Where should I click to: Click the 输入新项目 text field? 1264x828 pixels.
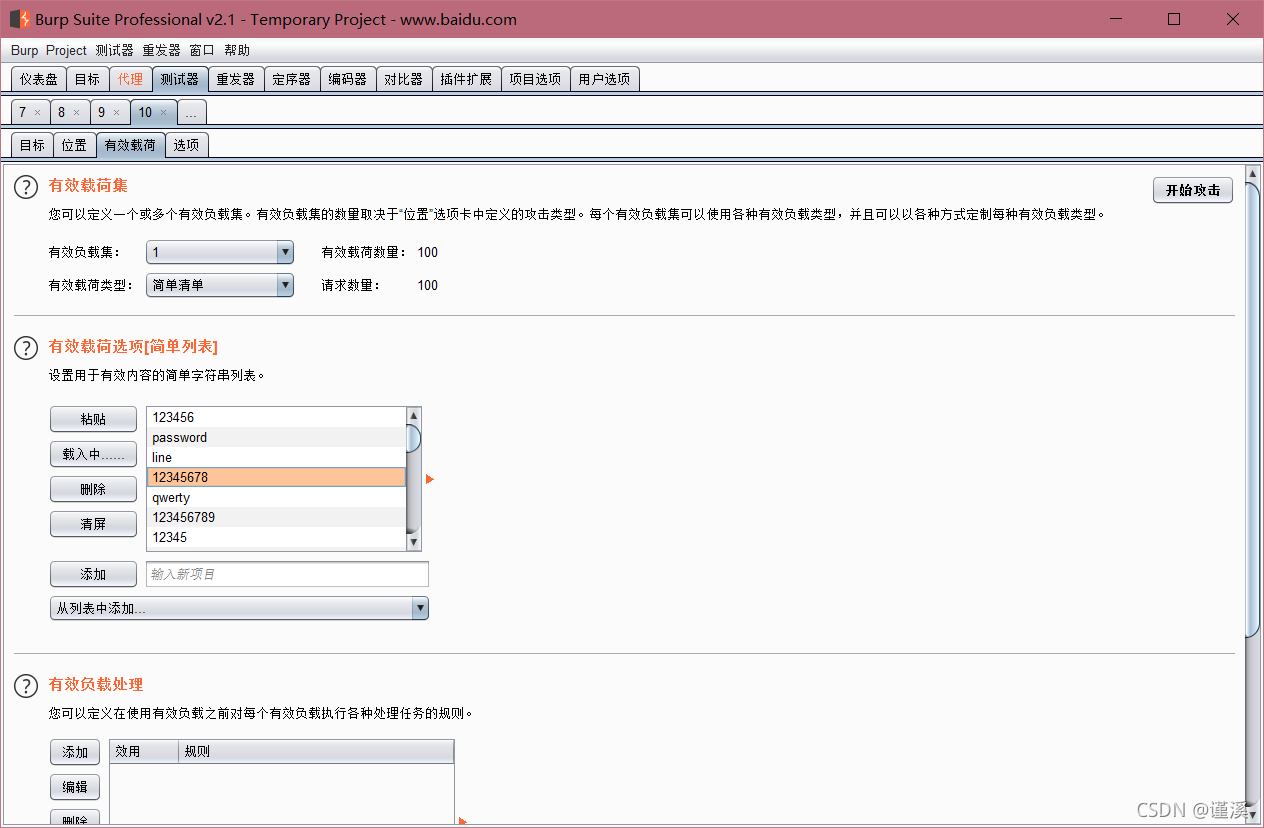[x=287, y=574]
